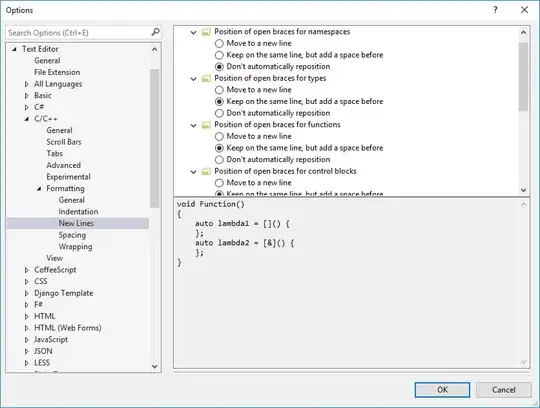Expand the All Languages node
Image resolution: width=540 pixels, height=408 pixels.
click(27, 84)
